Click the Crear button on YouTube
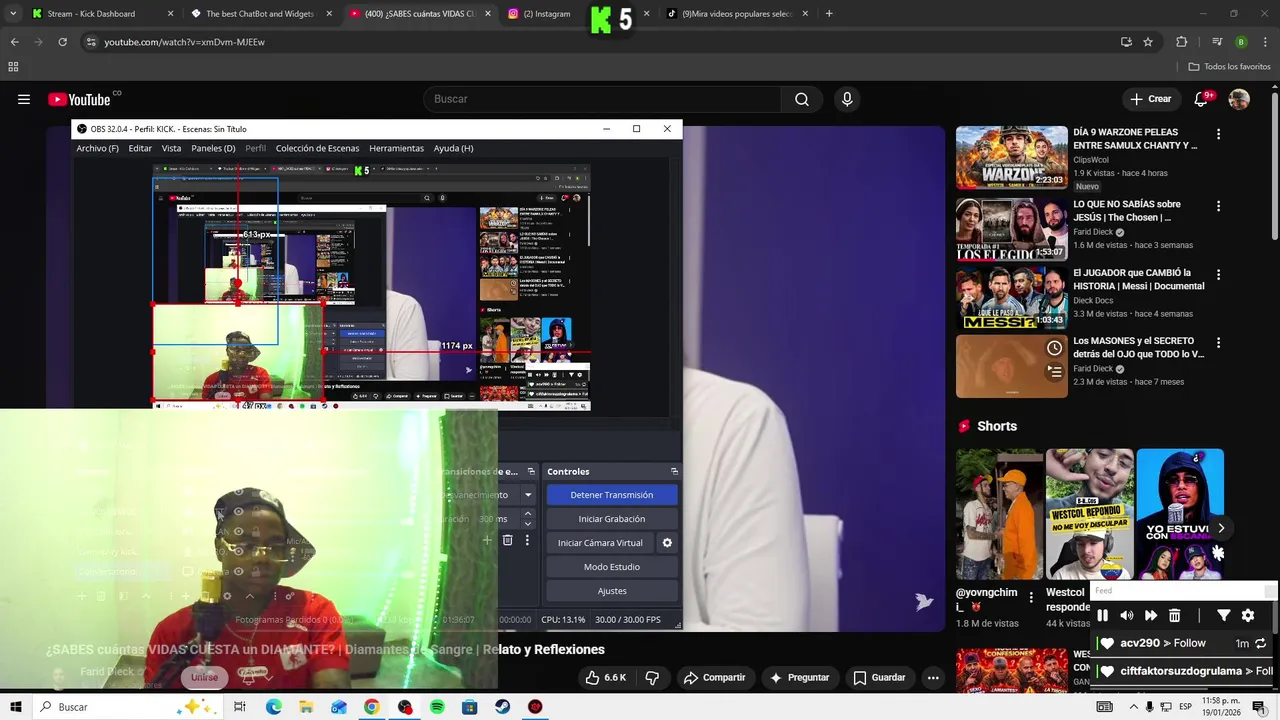The image size is (1280, 720). tap(1150, 99)
